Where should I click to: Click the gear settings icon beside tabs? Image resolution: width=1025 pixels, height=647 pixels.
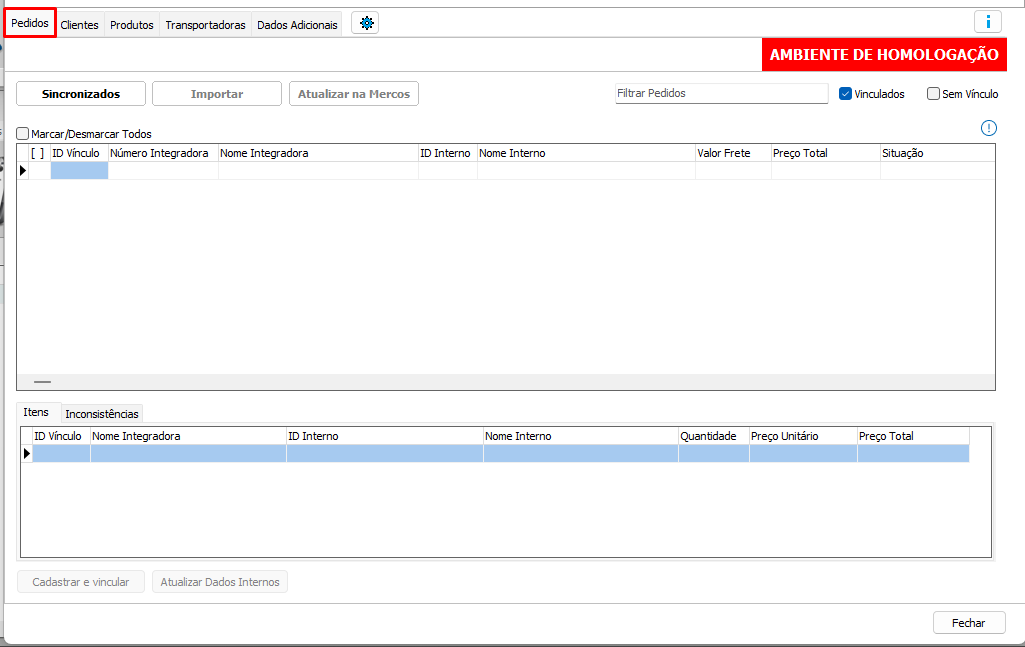point(365,24)
